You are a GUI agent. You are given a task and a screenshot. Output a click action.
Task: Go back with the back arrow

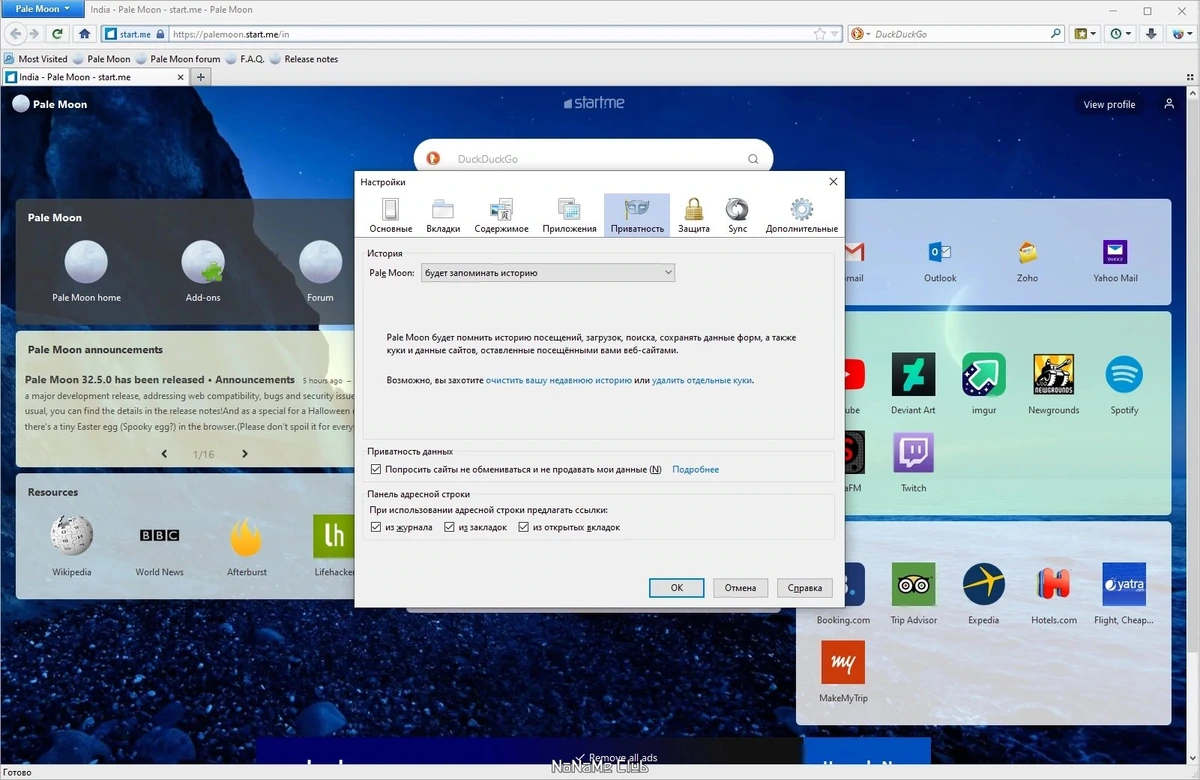pos(16,34)
